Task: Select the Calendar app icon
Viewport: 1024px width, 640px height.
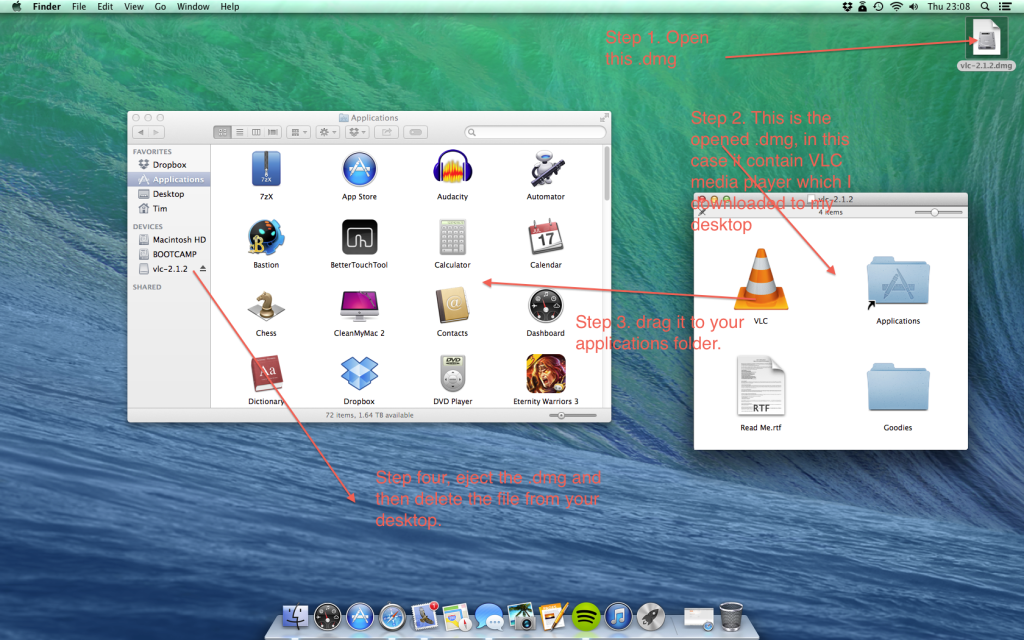Action: 545,237
